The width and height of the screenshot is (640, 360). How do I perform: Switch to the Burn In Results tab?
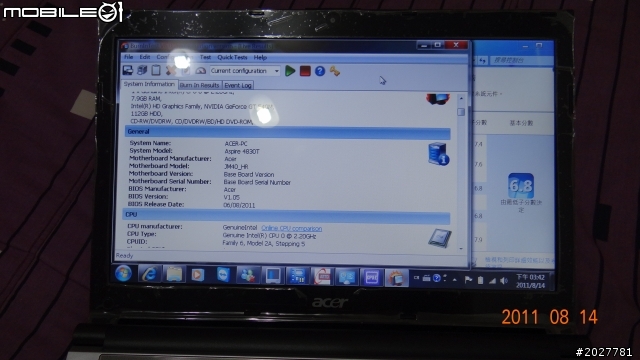(200, 85)
